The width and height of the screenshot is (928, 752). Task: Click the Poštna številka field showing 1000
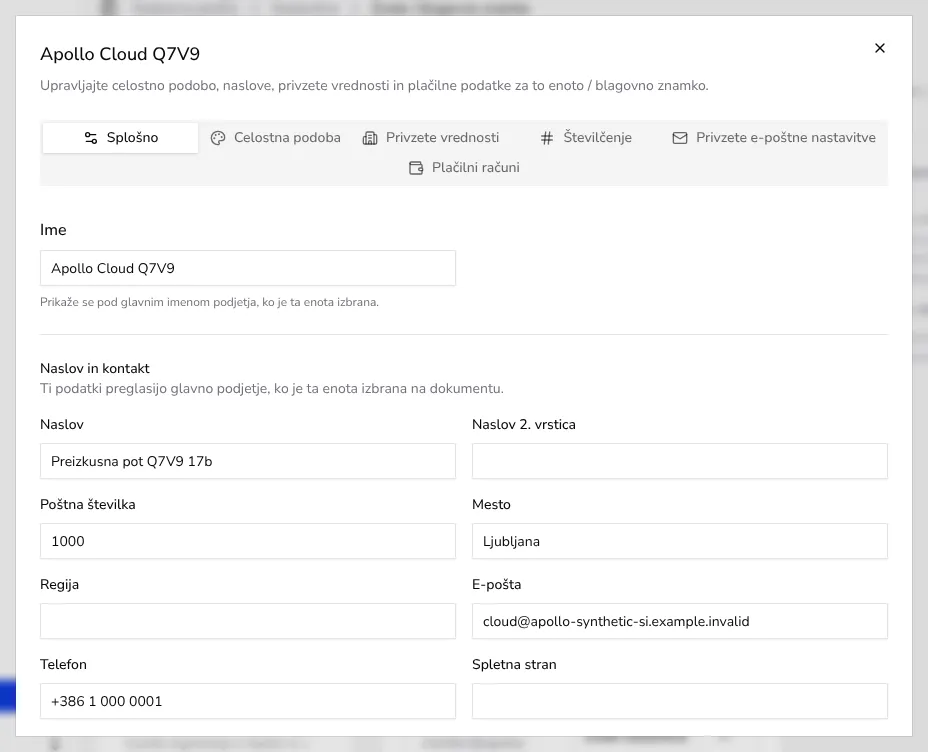tap(248, 541)
